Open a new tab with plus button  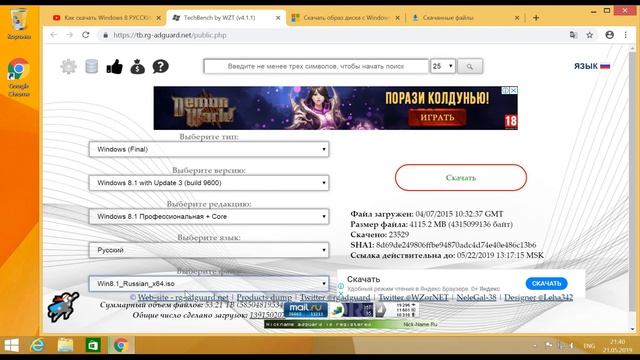click(536, 18)
